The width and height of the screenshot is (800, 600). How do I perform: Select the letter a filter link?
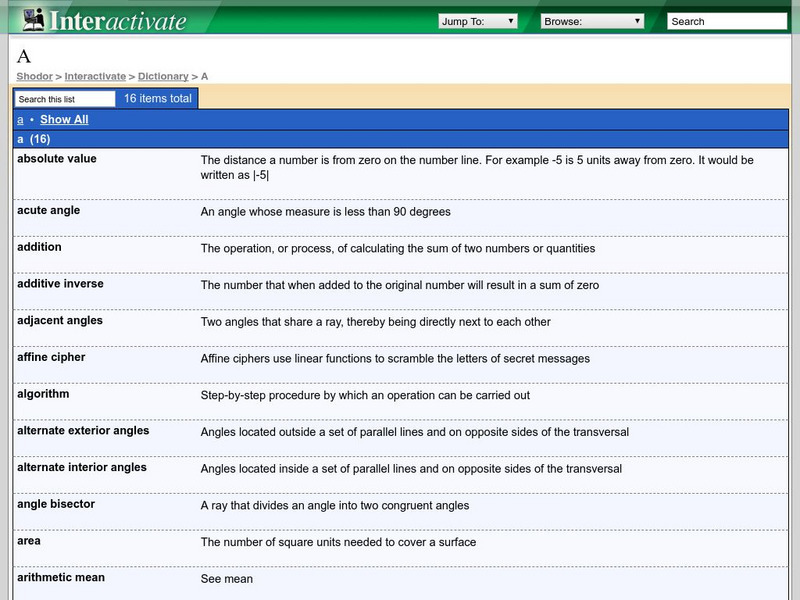click(20, 120)
